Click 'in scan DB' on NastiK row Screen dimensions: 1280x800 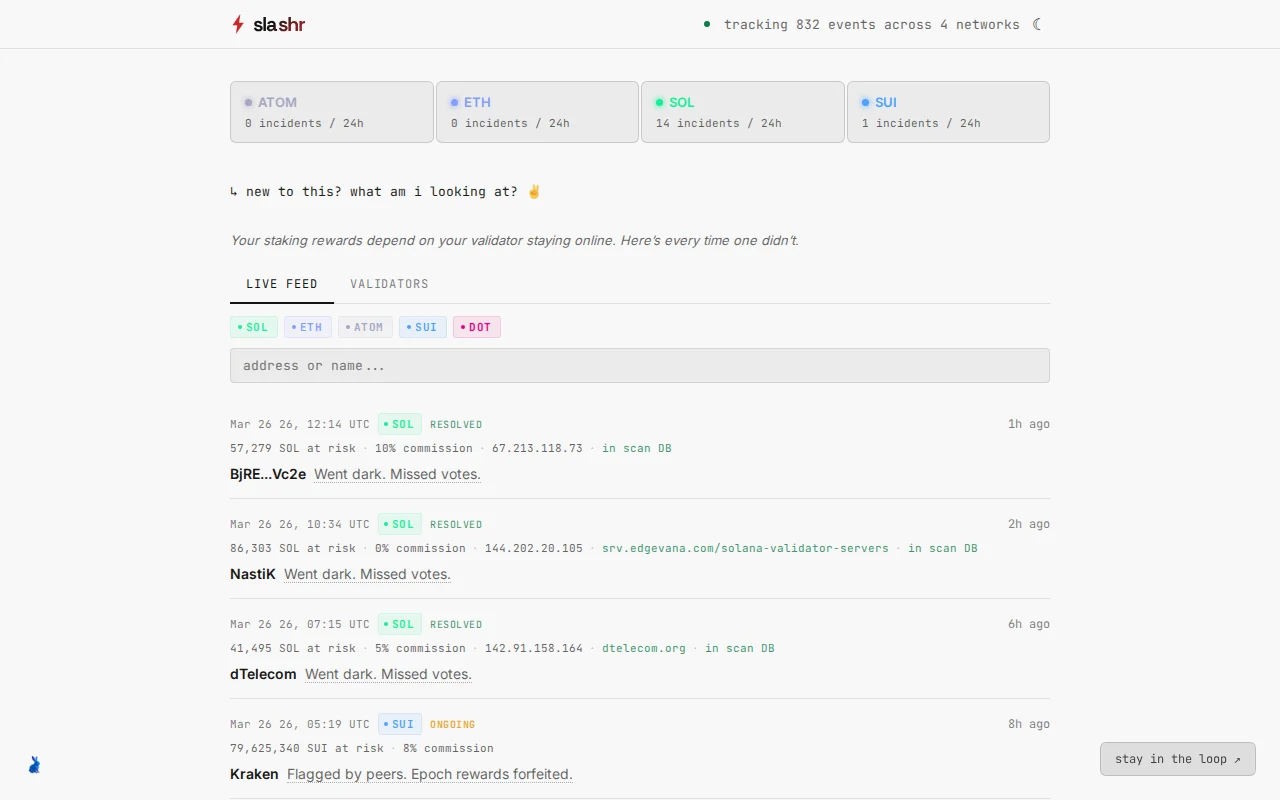(943, 548)
